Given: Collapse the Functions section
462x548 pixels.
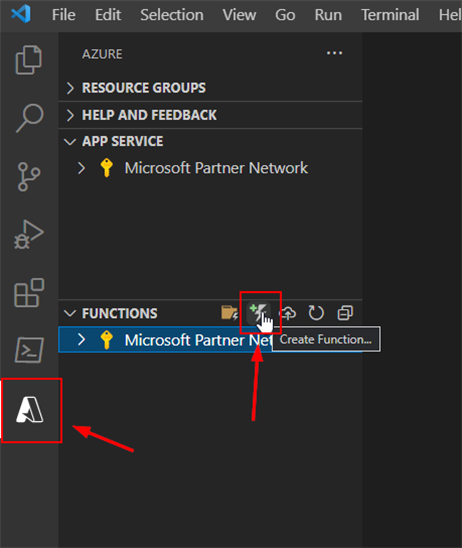Looking at the screenshot, I should point(70,313).
